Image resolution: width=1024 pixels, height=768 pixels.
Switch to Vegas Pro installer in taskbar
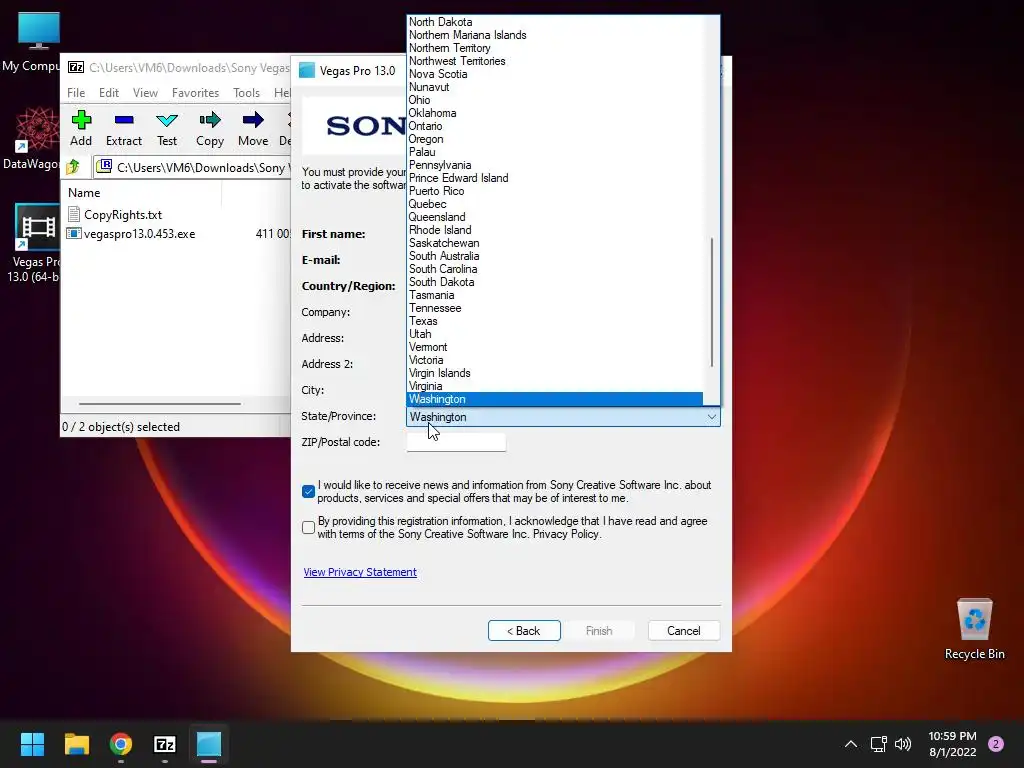pos(209,744)
